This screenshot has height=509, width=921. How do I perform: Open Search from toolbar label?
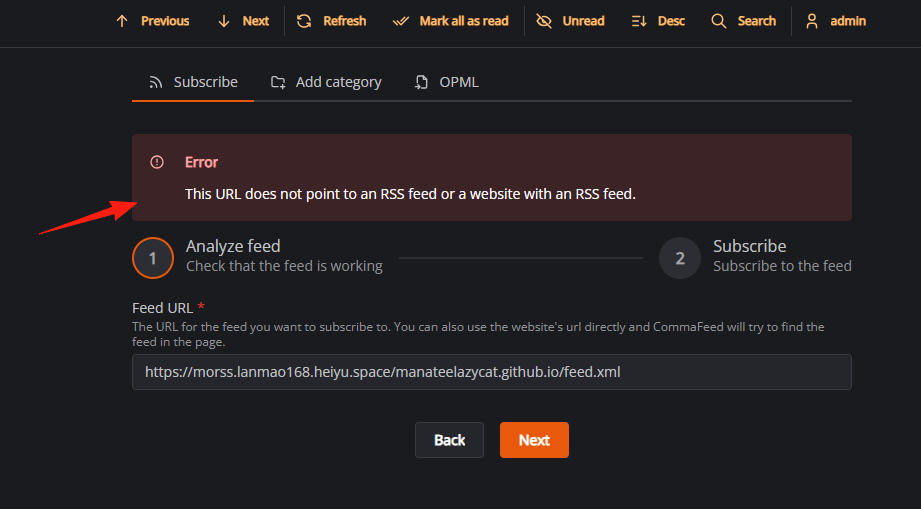point(757,21)
